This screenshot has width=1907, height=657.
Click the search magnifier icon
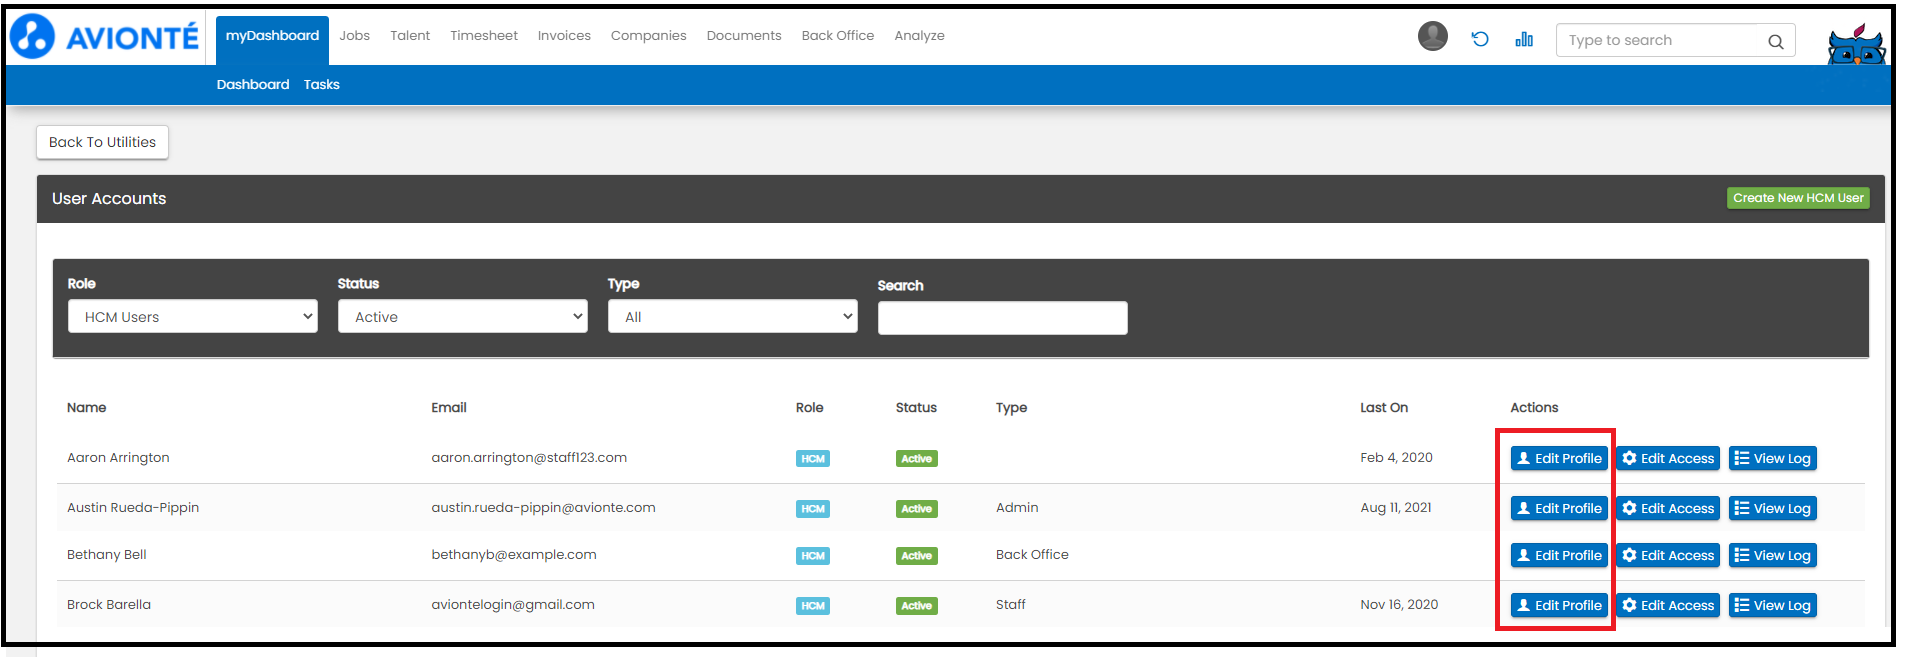[x=1775, y=41]
